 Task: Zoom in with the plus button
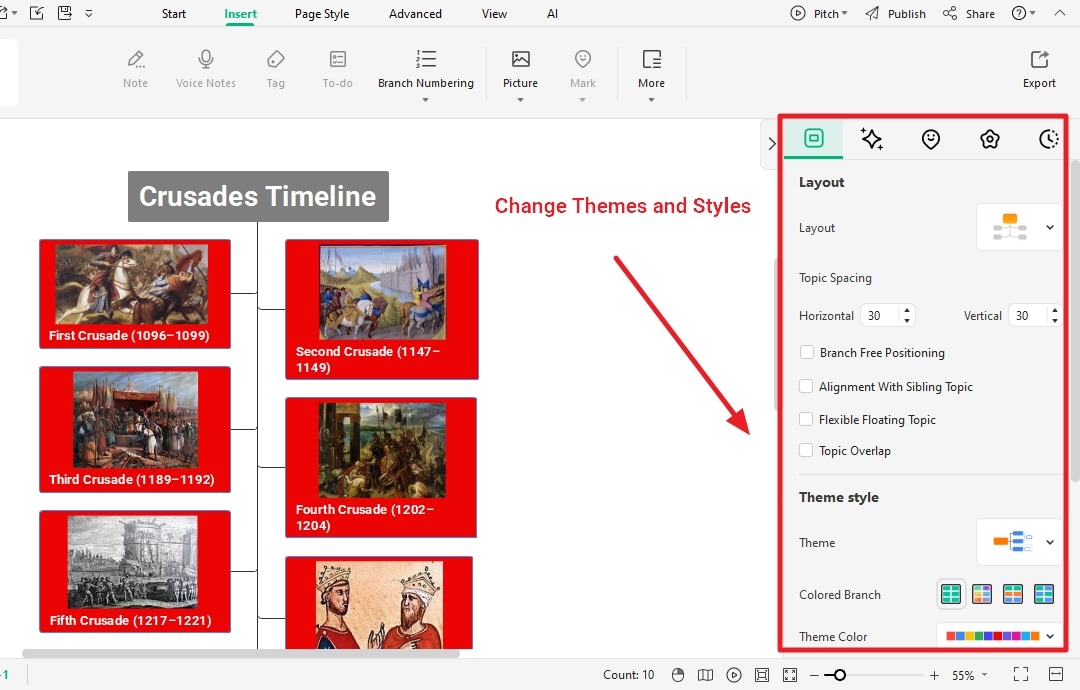point(934,676)
